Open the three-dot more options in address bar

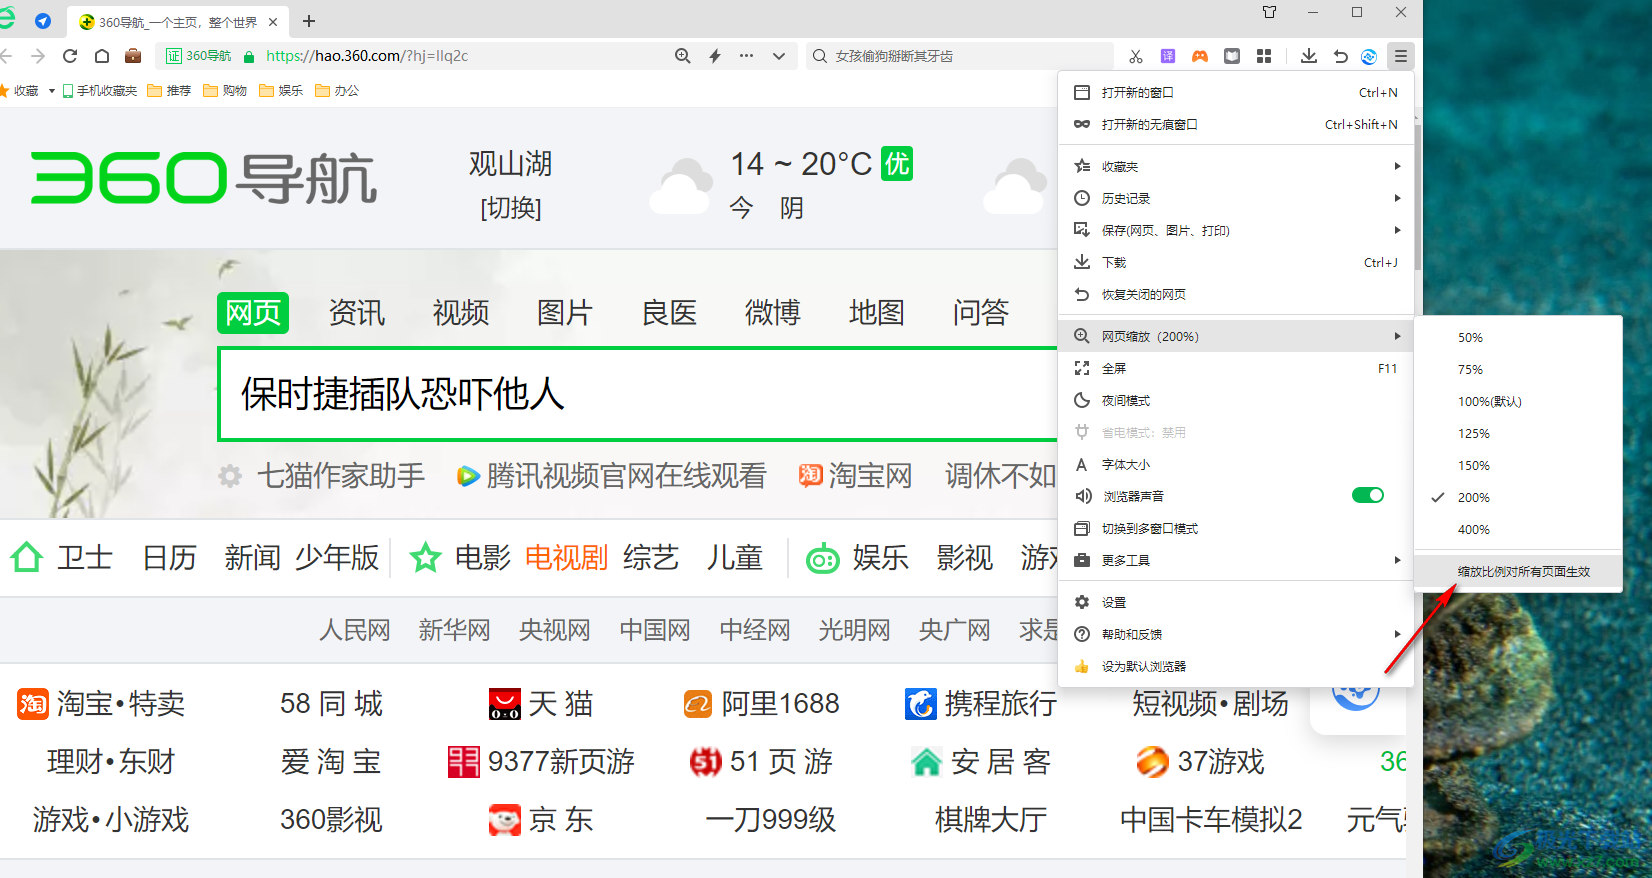746,56
